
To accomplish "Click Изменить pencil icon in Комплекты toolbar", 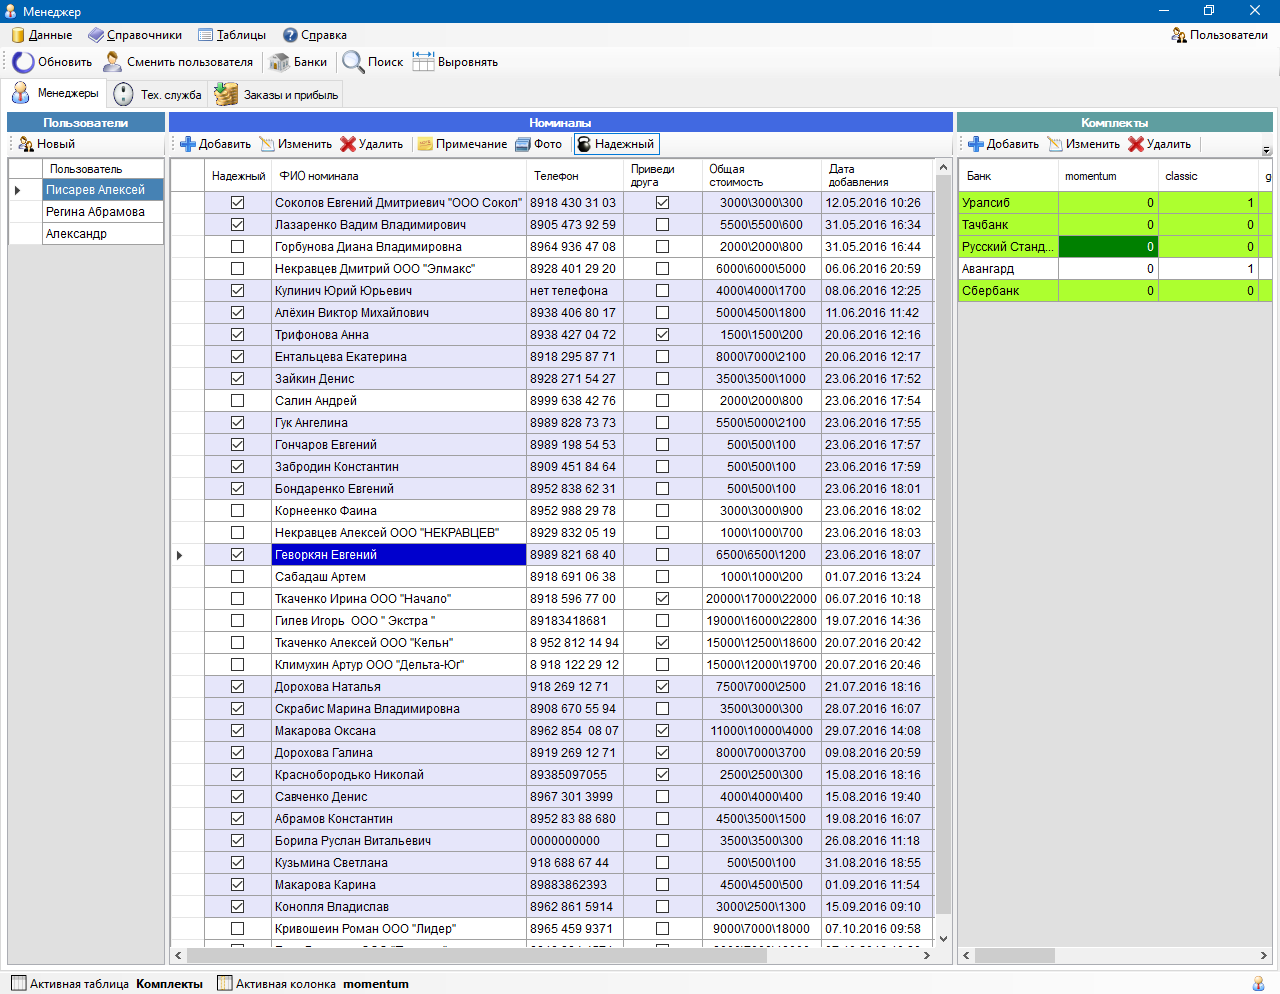I will point(1055,144).
